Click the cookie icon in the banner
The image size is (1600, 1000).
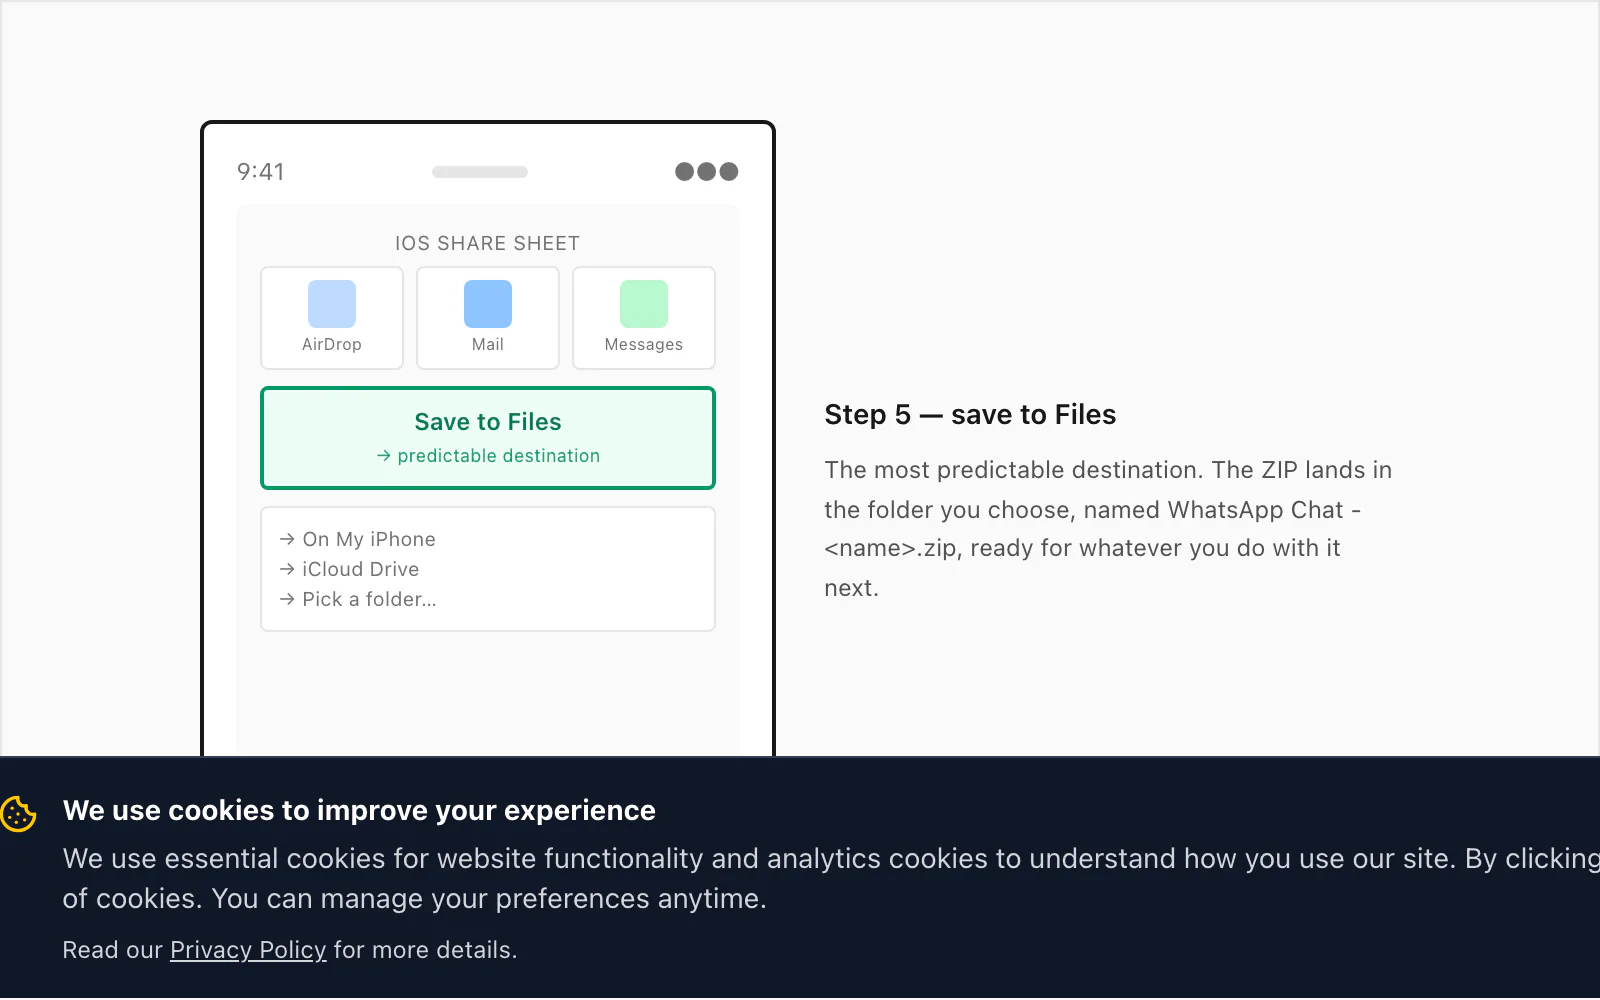(19, 814)
